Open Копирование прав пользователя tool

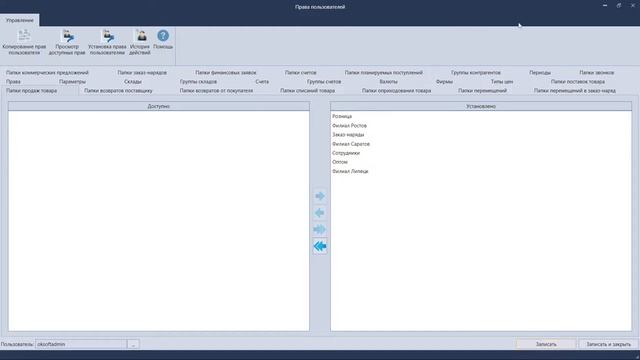(24, 42)
